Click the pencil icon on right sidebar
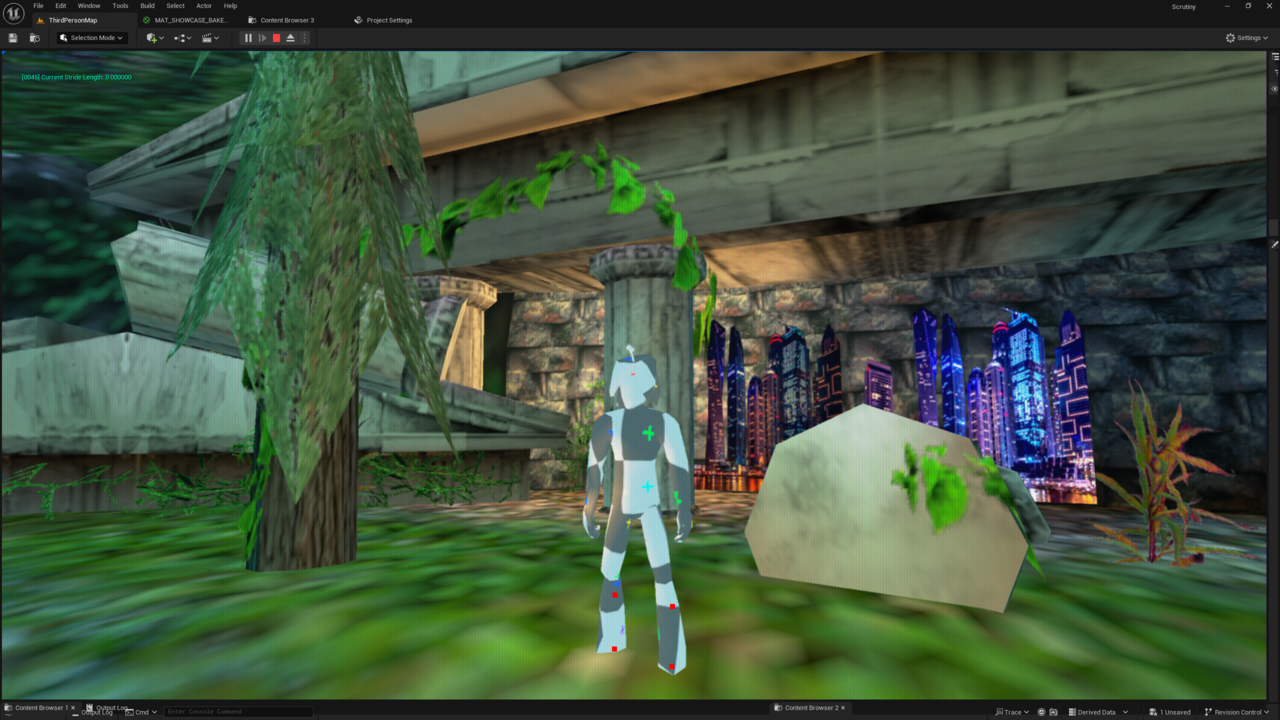1280x720 pixels. coord(1275,244)
